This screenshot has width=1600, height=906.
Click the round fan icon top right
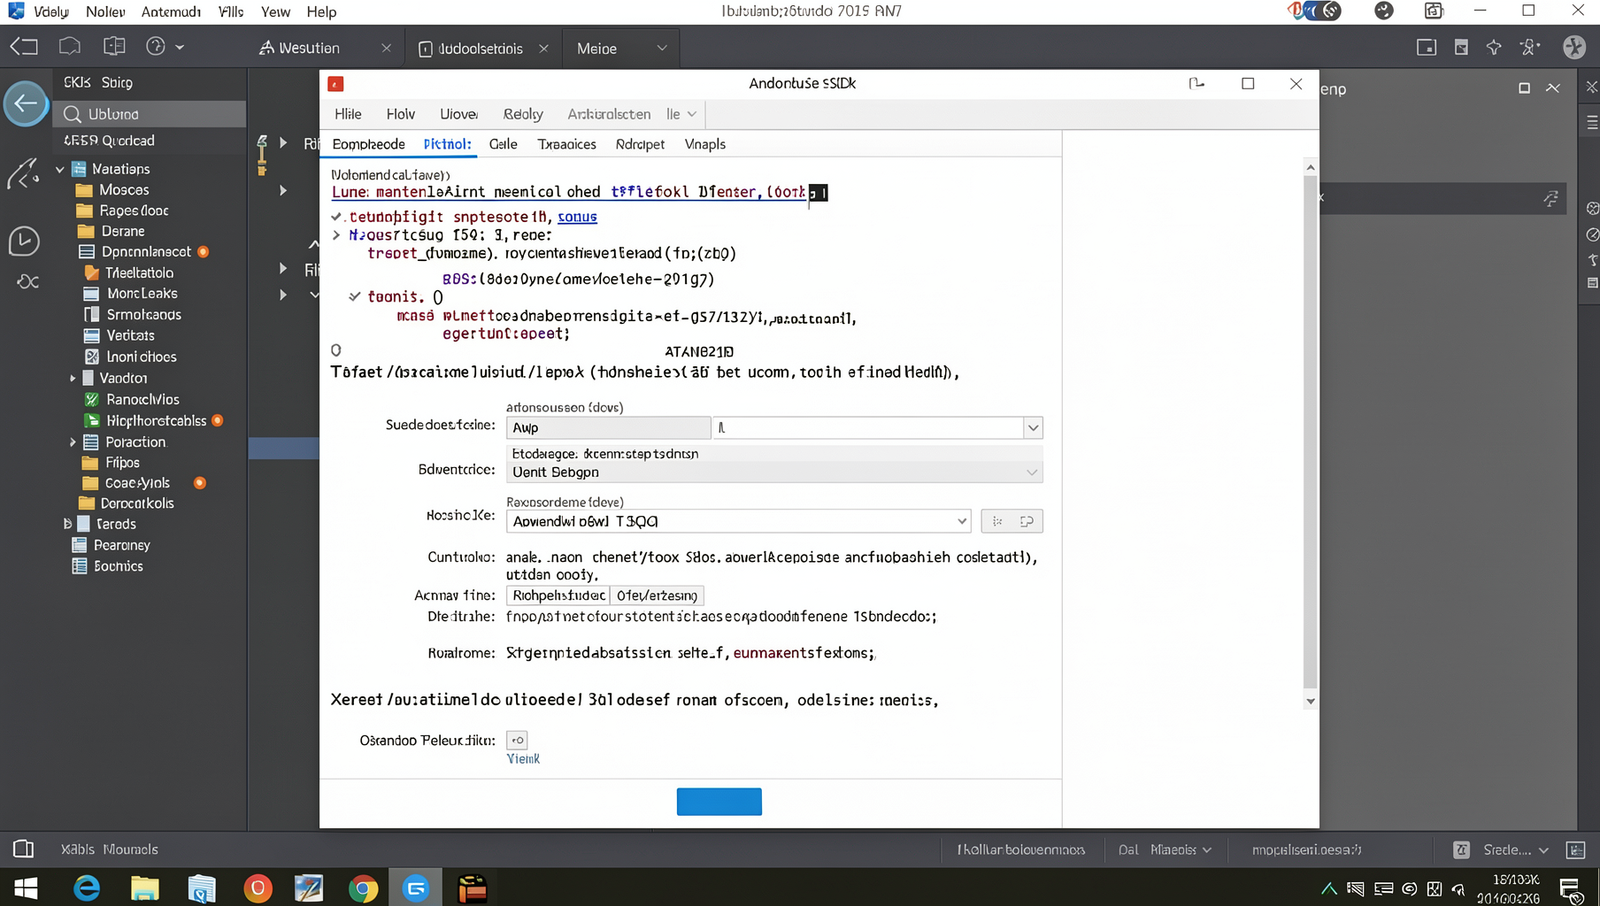tap(1574, 47)
